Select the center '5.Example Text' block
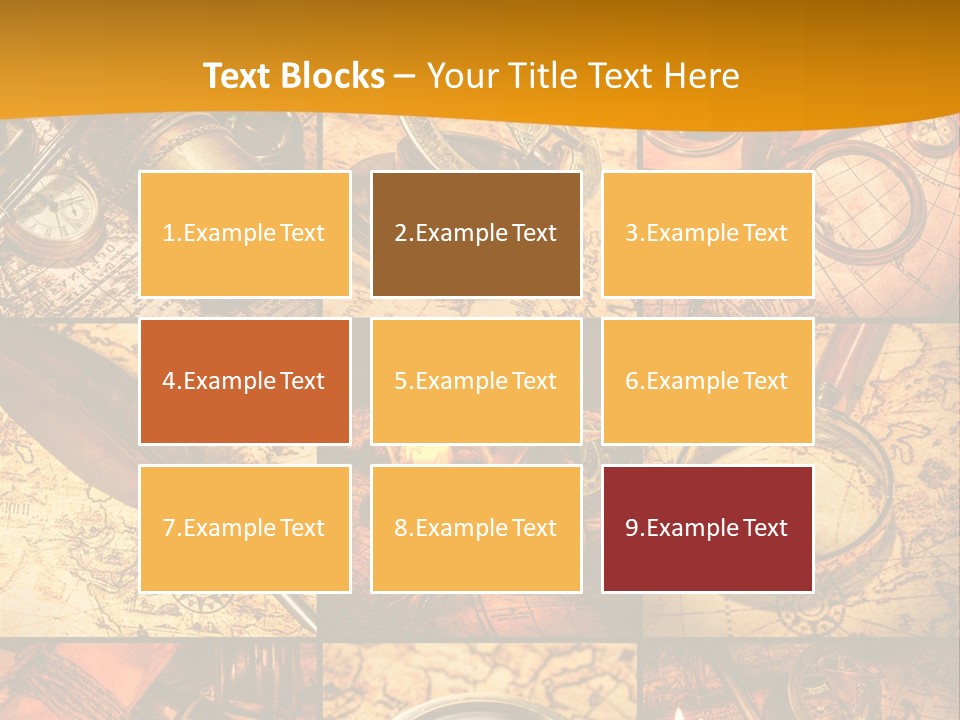Image resolution: width=960 pixels, height=720 pixels. point(476,381)
